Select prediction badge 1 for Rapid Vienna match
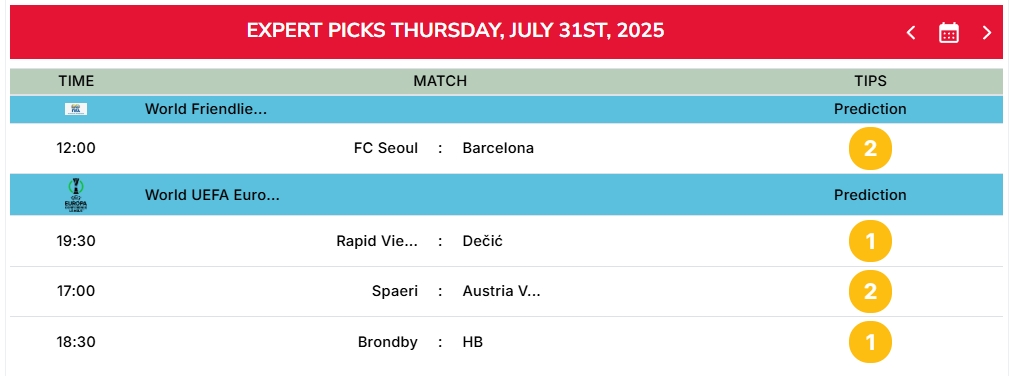 (870, 241)
